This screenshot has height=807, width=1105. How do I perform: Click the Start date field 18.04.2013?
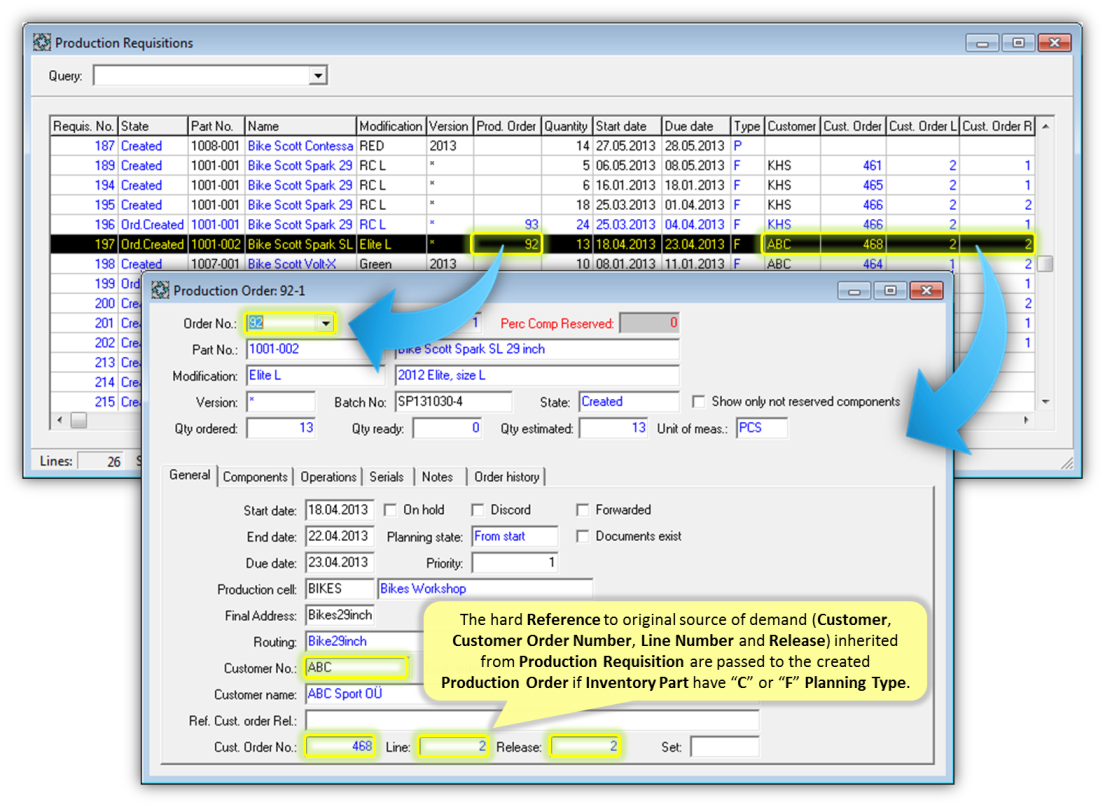(x=339, y=510)
